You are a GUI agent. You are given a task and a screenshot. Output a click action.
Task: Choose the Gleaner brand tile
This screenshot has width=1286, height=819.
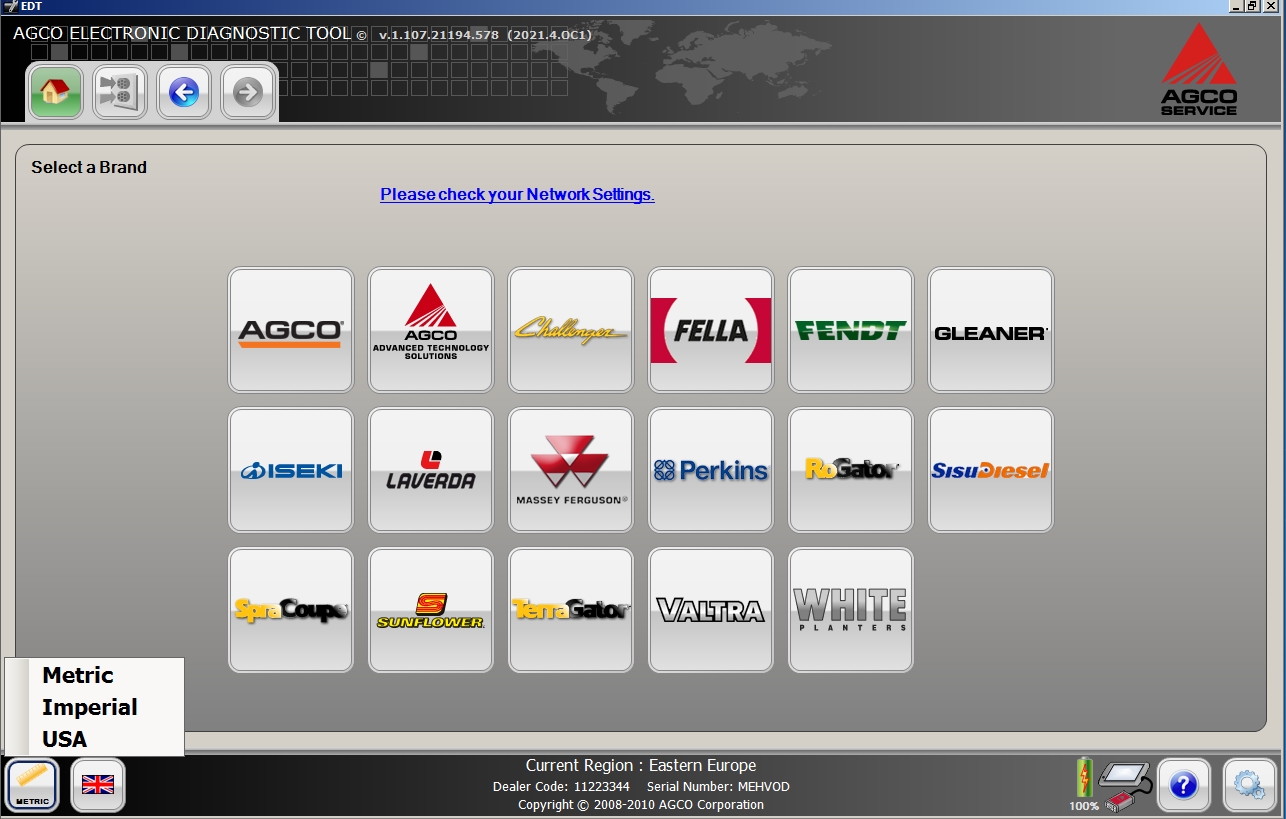pyautogui.click(x=991, y=330)
